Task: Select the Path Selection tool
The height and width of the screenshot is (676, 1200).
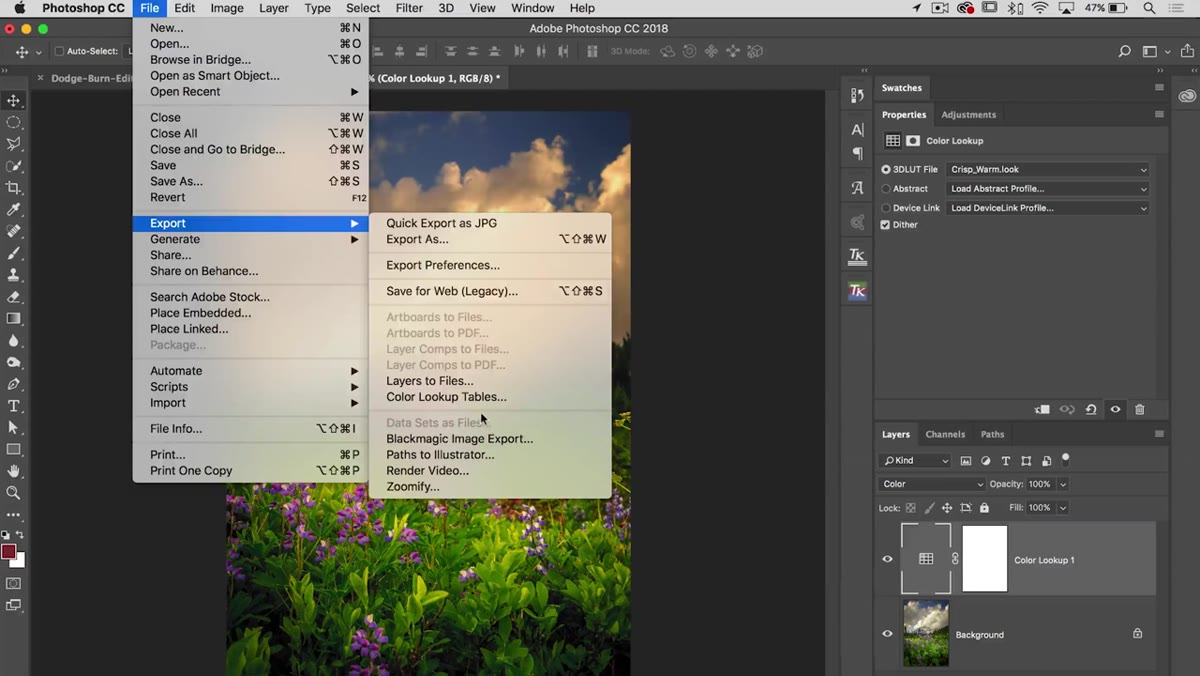Action: coord(14,428)
